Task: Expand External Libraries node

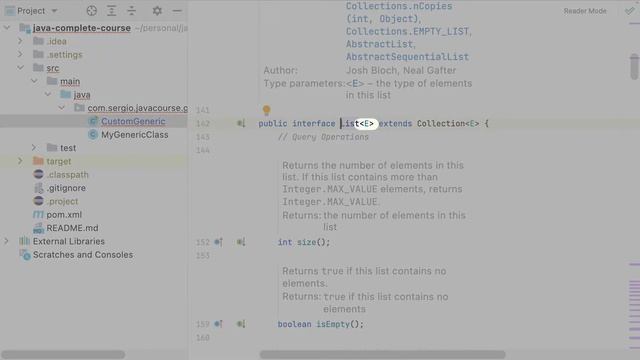Action: (x=7, y=241)
